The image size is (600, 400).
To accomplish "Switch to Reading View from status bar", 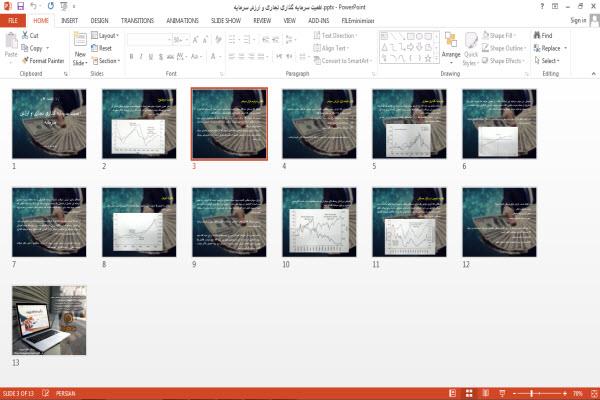I will tap(486, 393).
